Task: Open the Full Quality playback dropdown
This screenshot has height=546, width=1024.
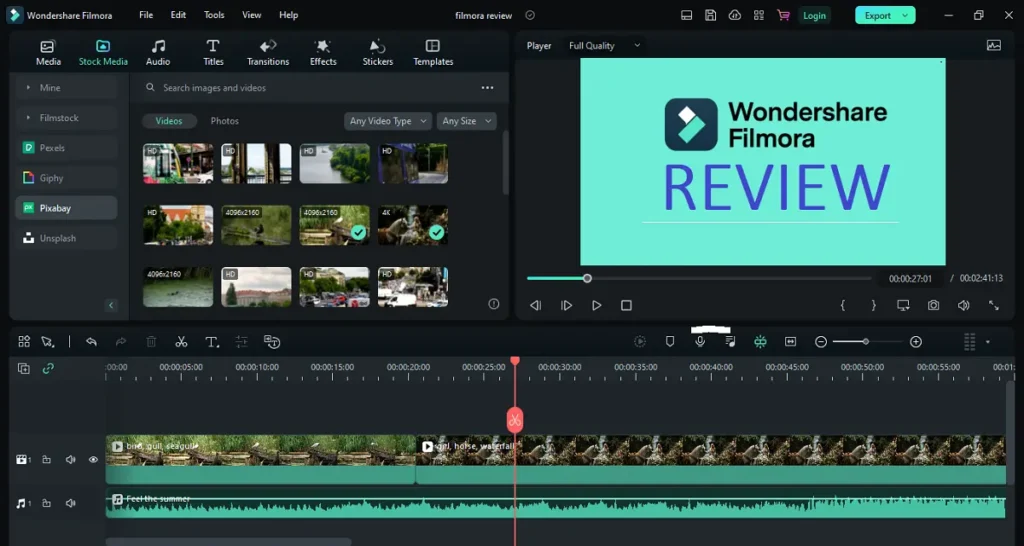Action: (605, 46)
